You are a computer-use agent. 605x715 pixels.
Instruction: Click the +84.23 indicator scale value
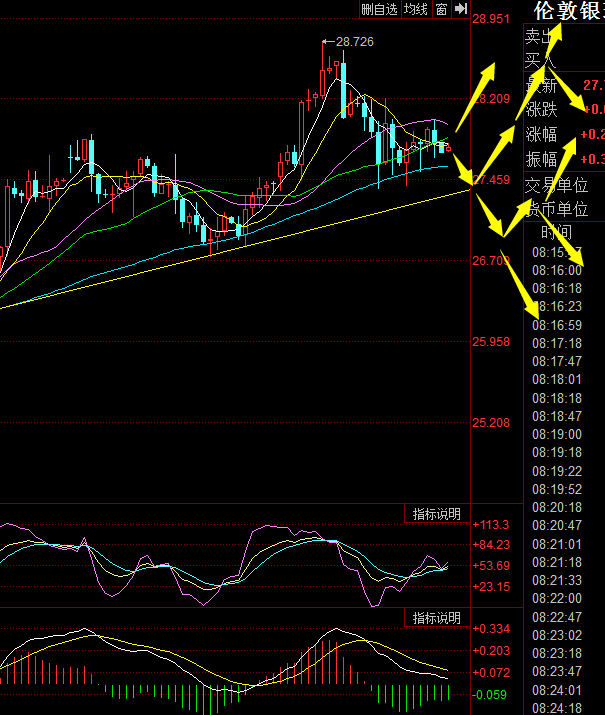[x=491, y=544]
